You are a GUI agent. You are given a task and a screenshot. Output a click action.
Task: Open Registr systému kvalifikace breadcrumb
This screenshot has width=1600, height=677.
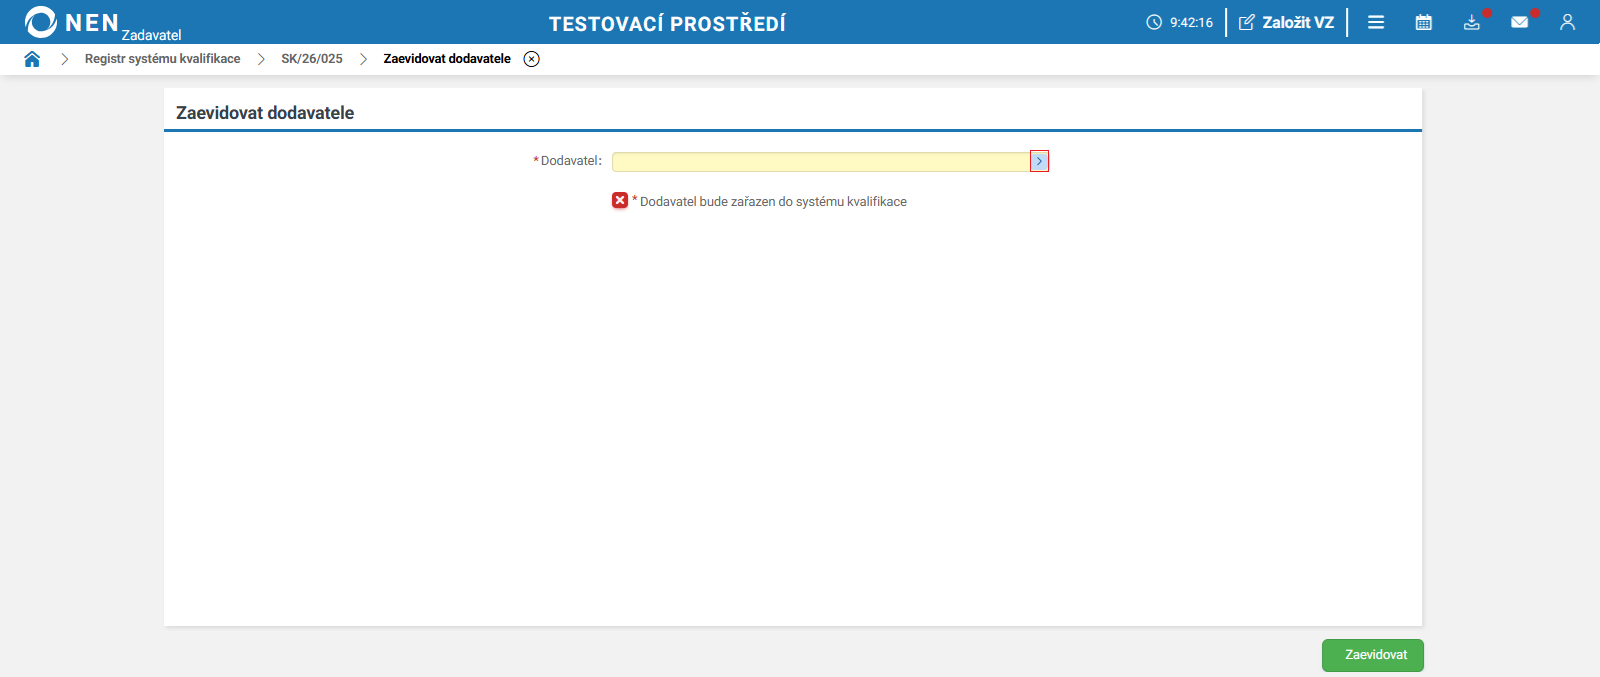coord(162,59)
